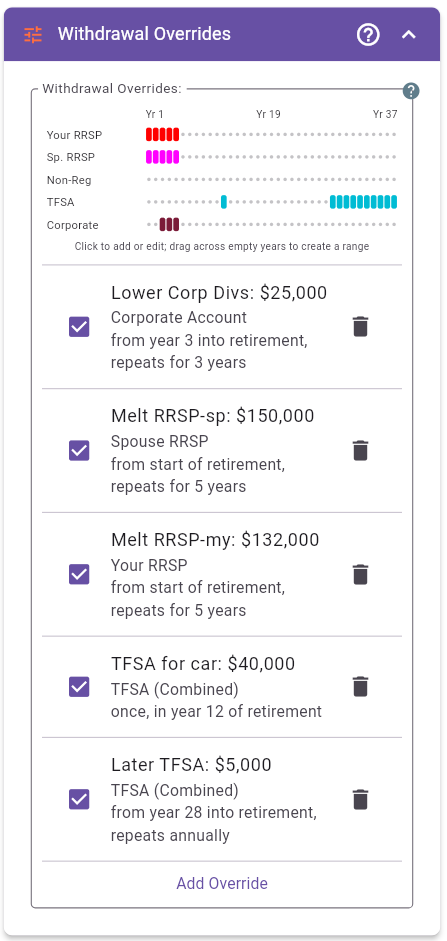Click the sliders icon beside panel title
The width and height of the screenshot is (447, 941).
pyautogui.click(x=33, y=35)
